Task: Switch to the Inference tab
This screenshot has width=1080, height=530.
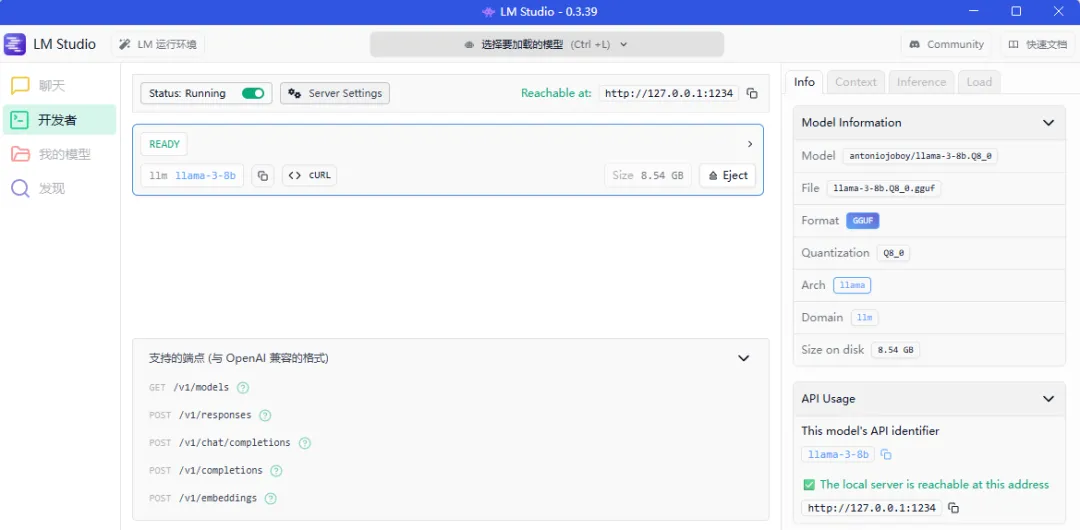Action: coord(921,82)
